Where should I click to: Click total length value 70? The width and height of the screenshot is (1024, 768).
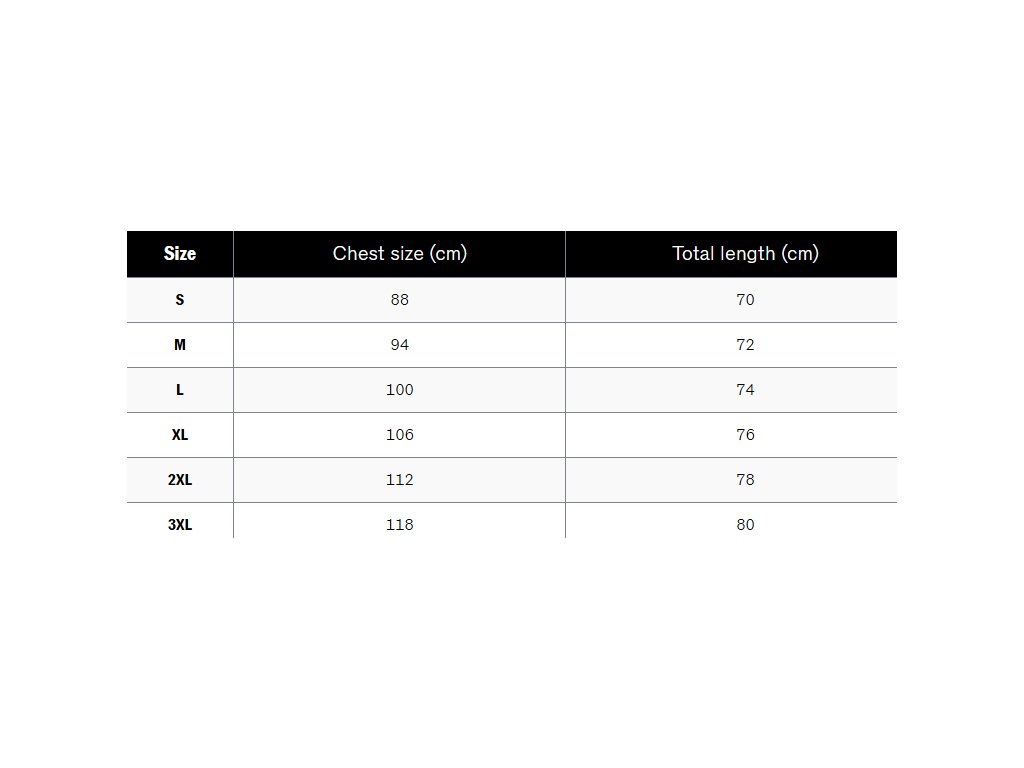coord(745,300)
